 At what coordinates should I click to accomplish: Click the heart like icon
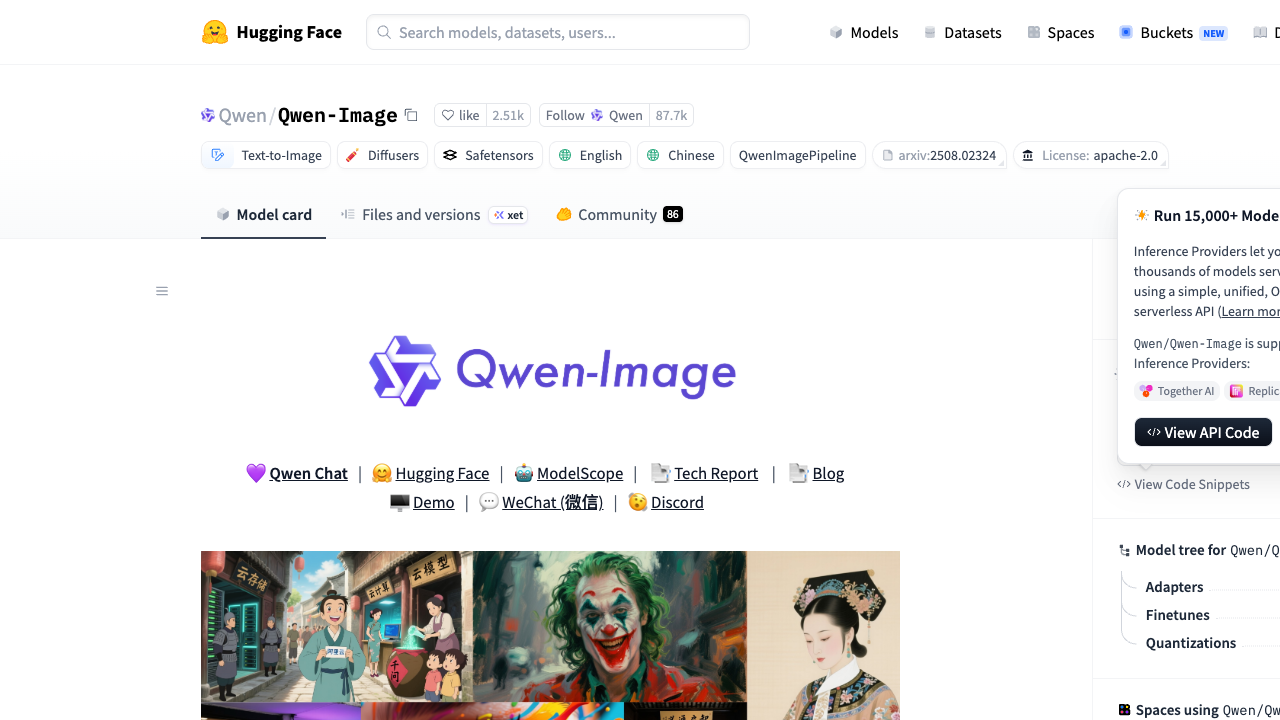point(448,115)
